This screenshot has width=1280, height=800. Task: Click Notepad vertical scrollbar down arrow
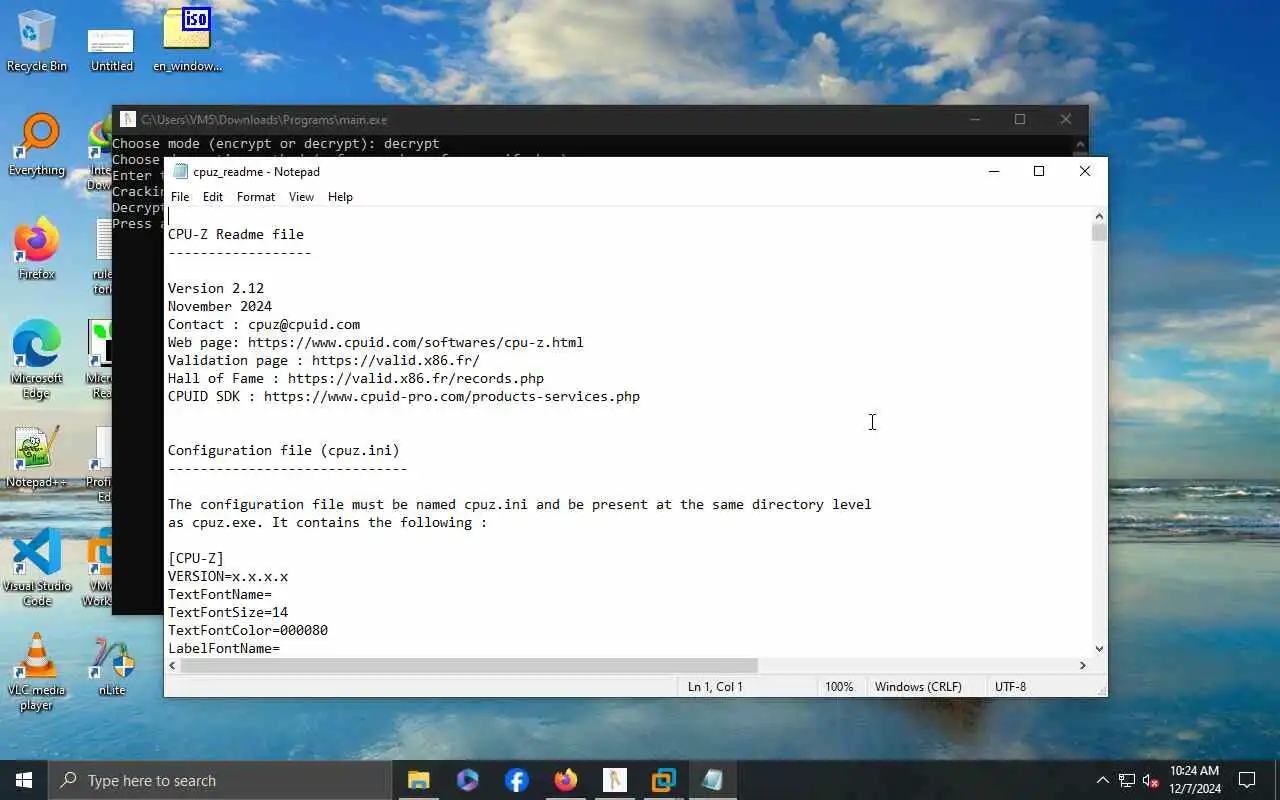tap(1099, 649)
